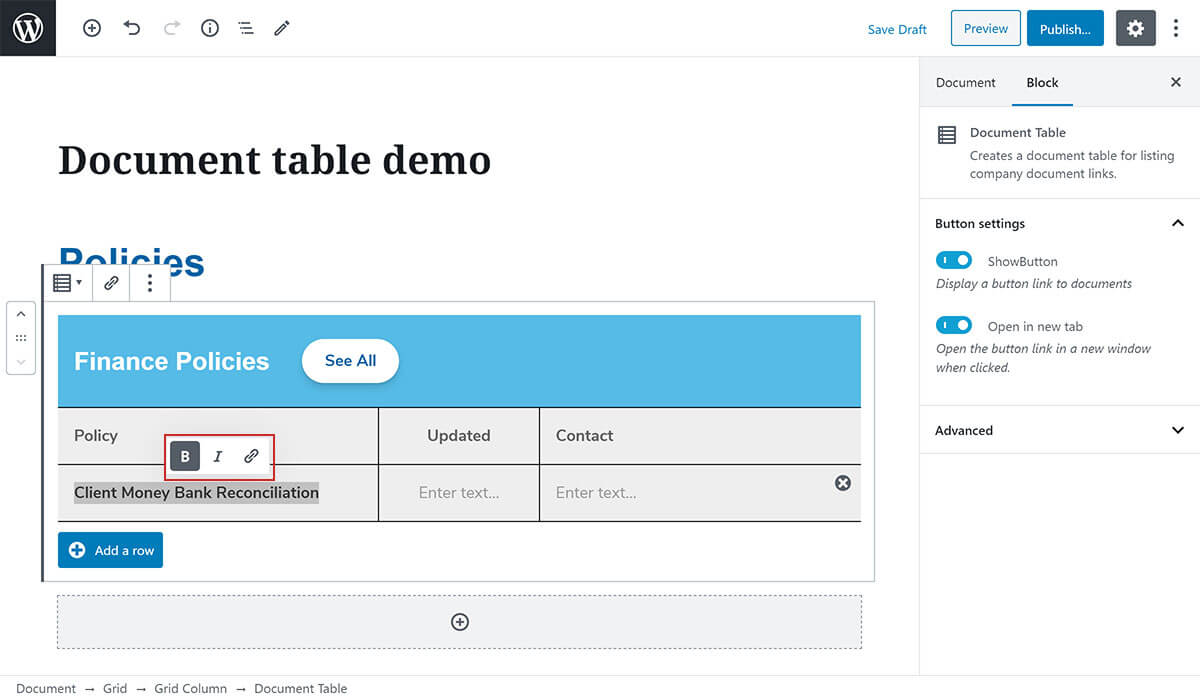Screen dimensions: 1200x700
Task: Apply italic formatting to selected text
Action: [x=218, y=457]
